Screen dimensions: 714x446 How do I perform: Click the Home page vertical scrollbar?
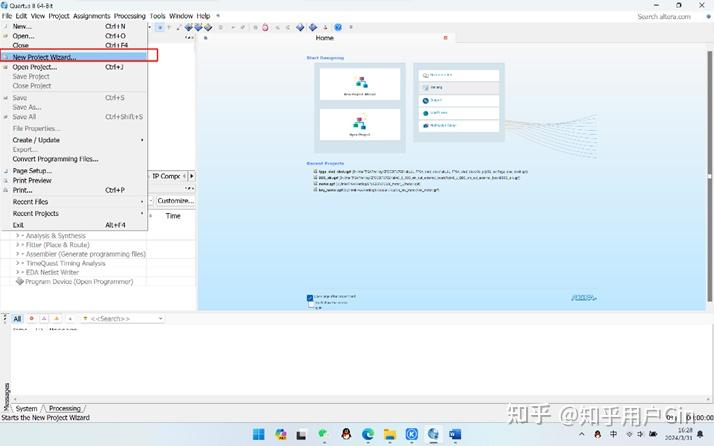coord(709,175)
